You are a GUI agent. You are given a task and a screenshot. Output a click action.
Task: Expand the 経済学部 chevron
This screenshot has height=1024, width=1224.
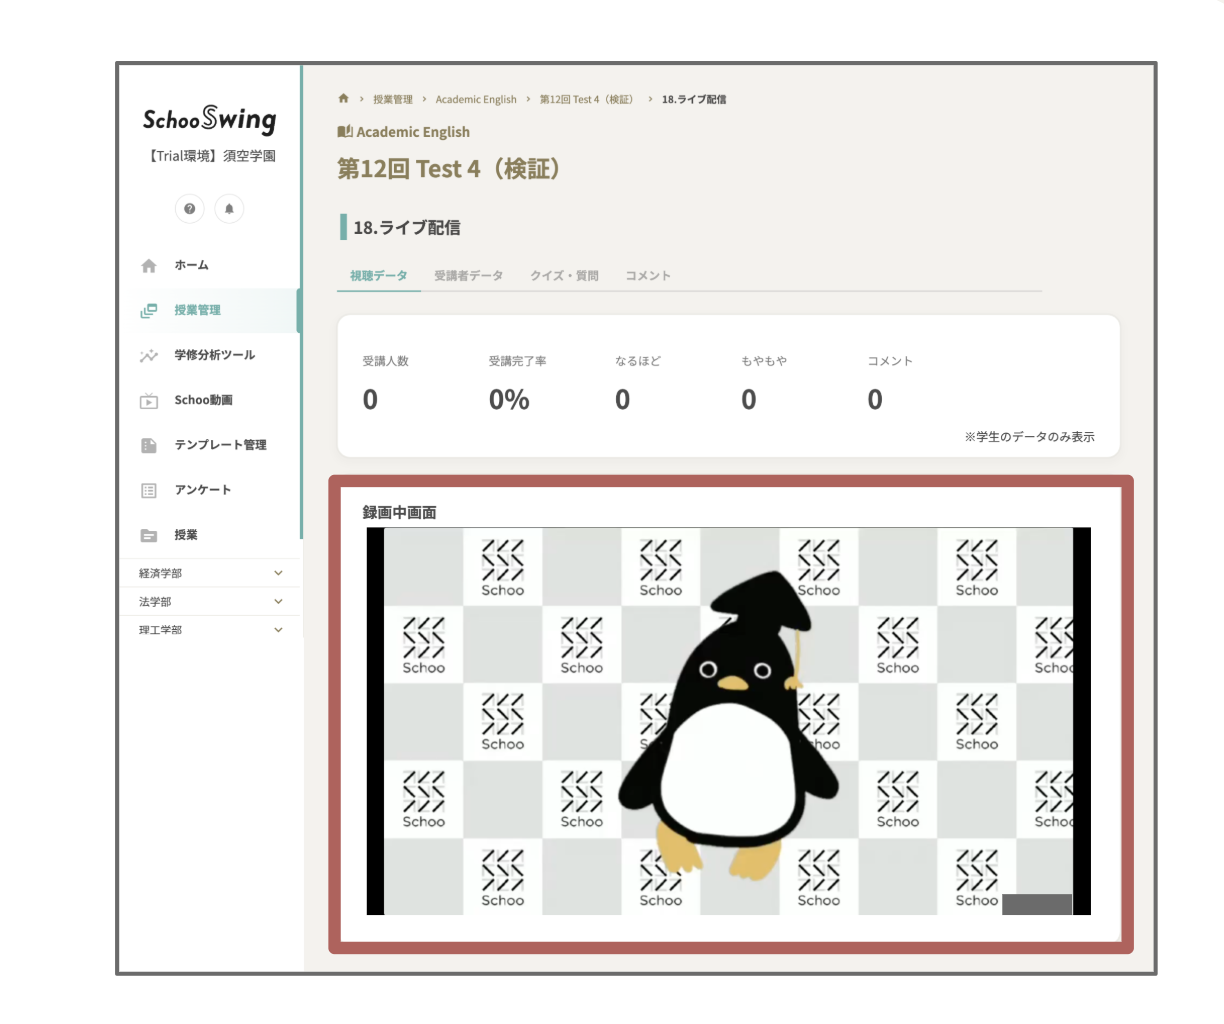278,573
